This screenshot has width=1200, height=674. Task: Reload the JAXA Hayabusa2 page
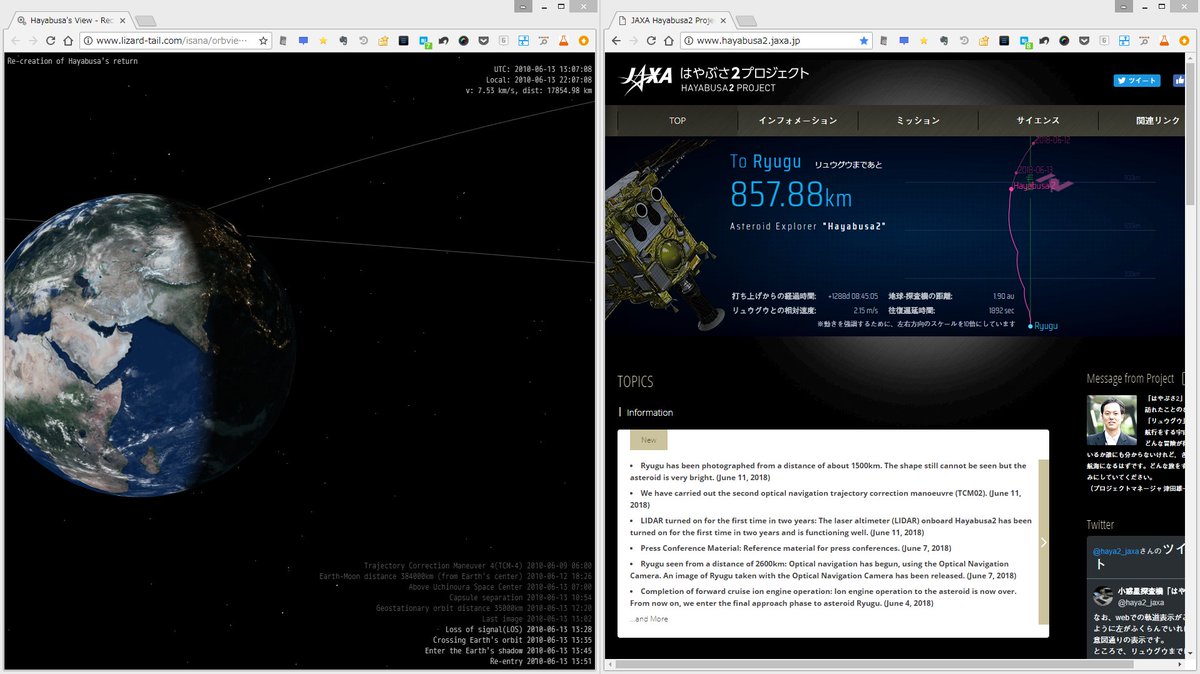click(651, 41)
